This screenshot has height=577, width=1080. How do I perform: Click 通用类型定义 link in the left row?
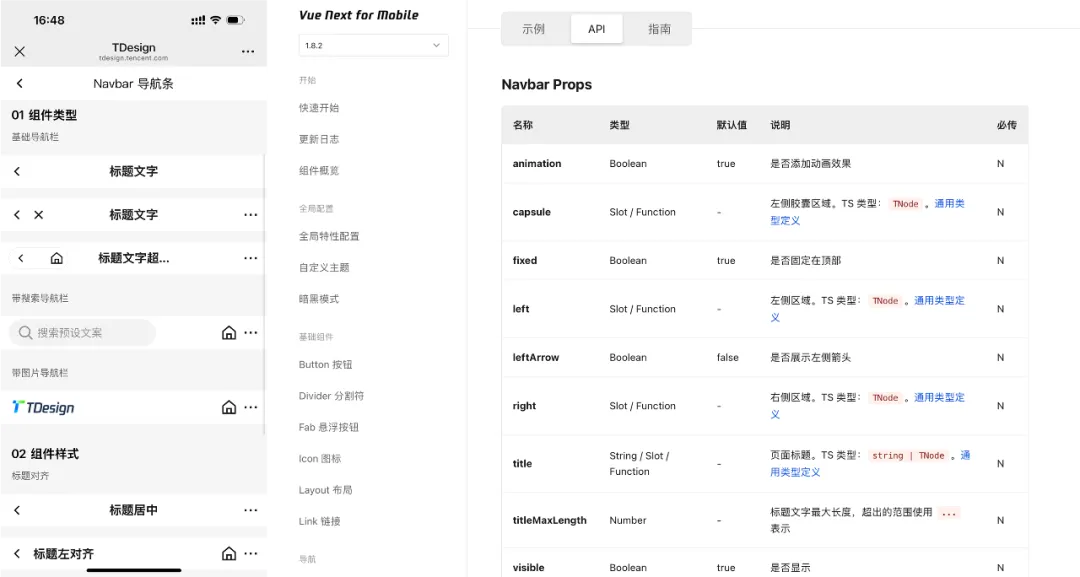pos(939,301)
